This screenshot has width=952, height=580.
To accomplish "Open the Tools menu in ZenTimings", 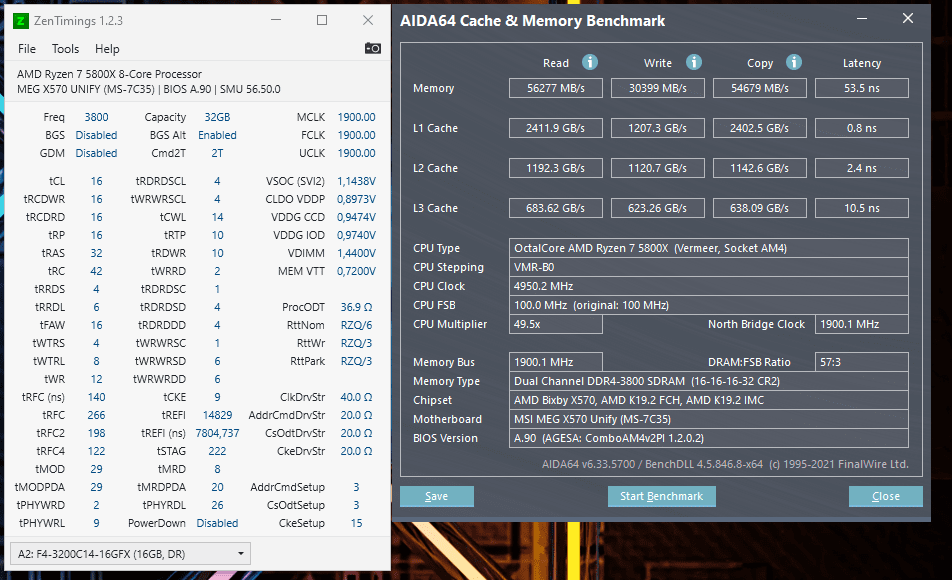I will [65, 49].
